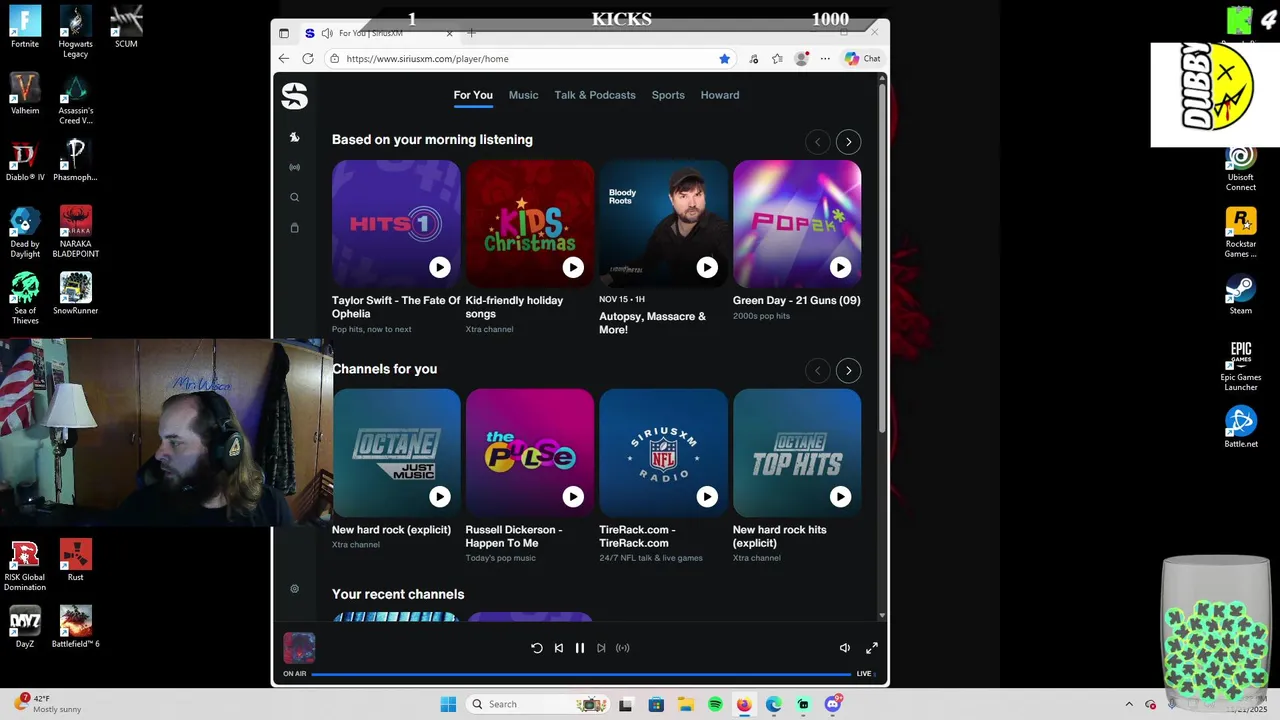Open a new browser tab
This screenshot has width=1280, height=720.
coord(472,33)
